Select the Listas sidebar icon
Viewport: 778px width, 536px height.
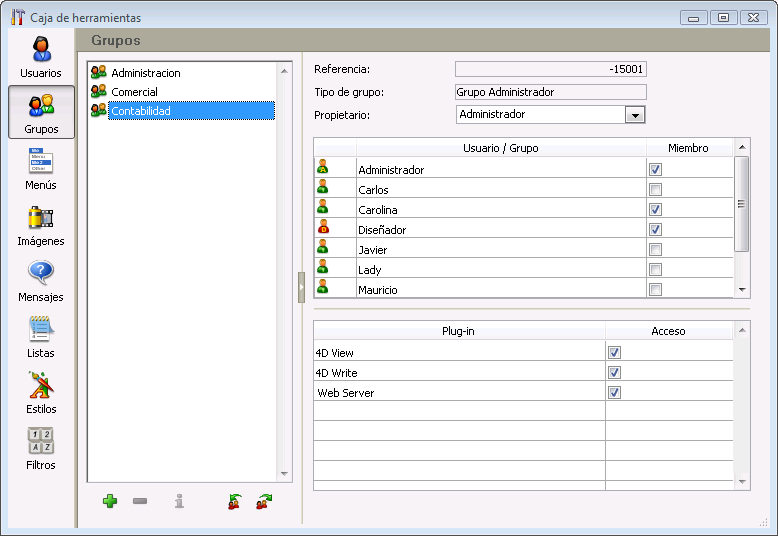tap(41, 336)
